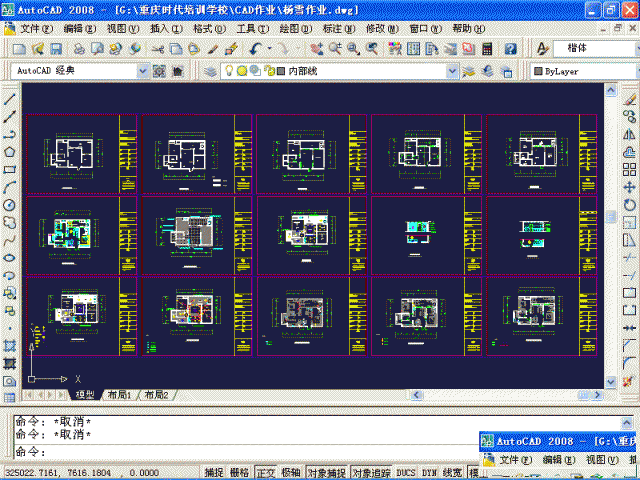Click the Print icon in standard toolbar
This screenshot has height=480, width=640.
[x=76, y=48]
